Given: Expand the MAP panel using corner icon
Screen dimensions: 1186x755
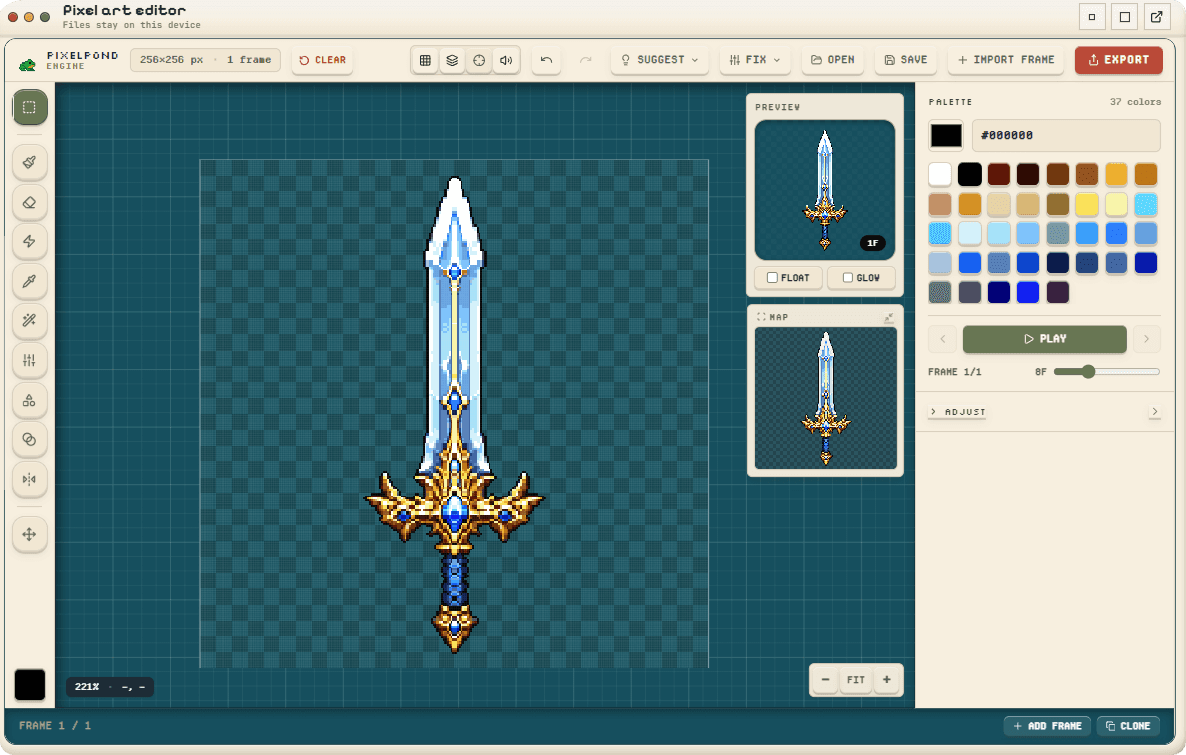Looking at the screenshot, I should click(x=889, y=317).
